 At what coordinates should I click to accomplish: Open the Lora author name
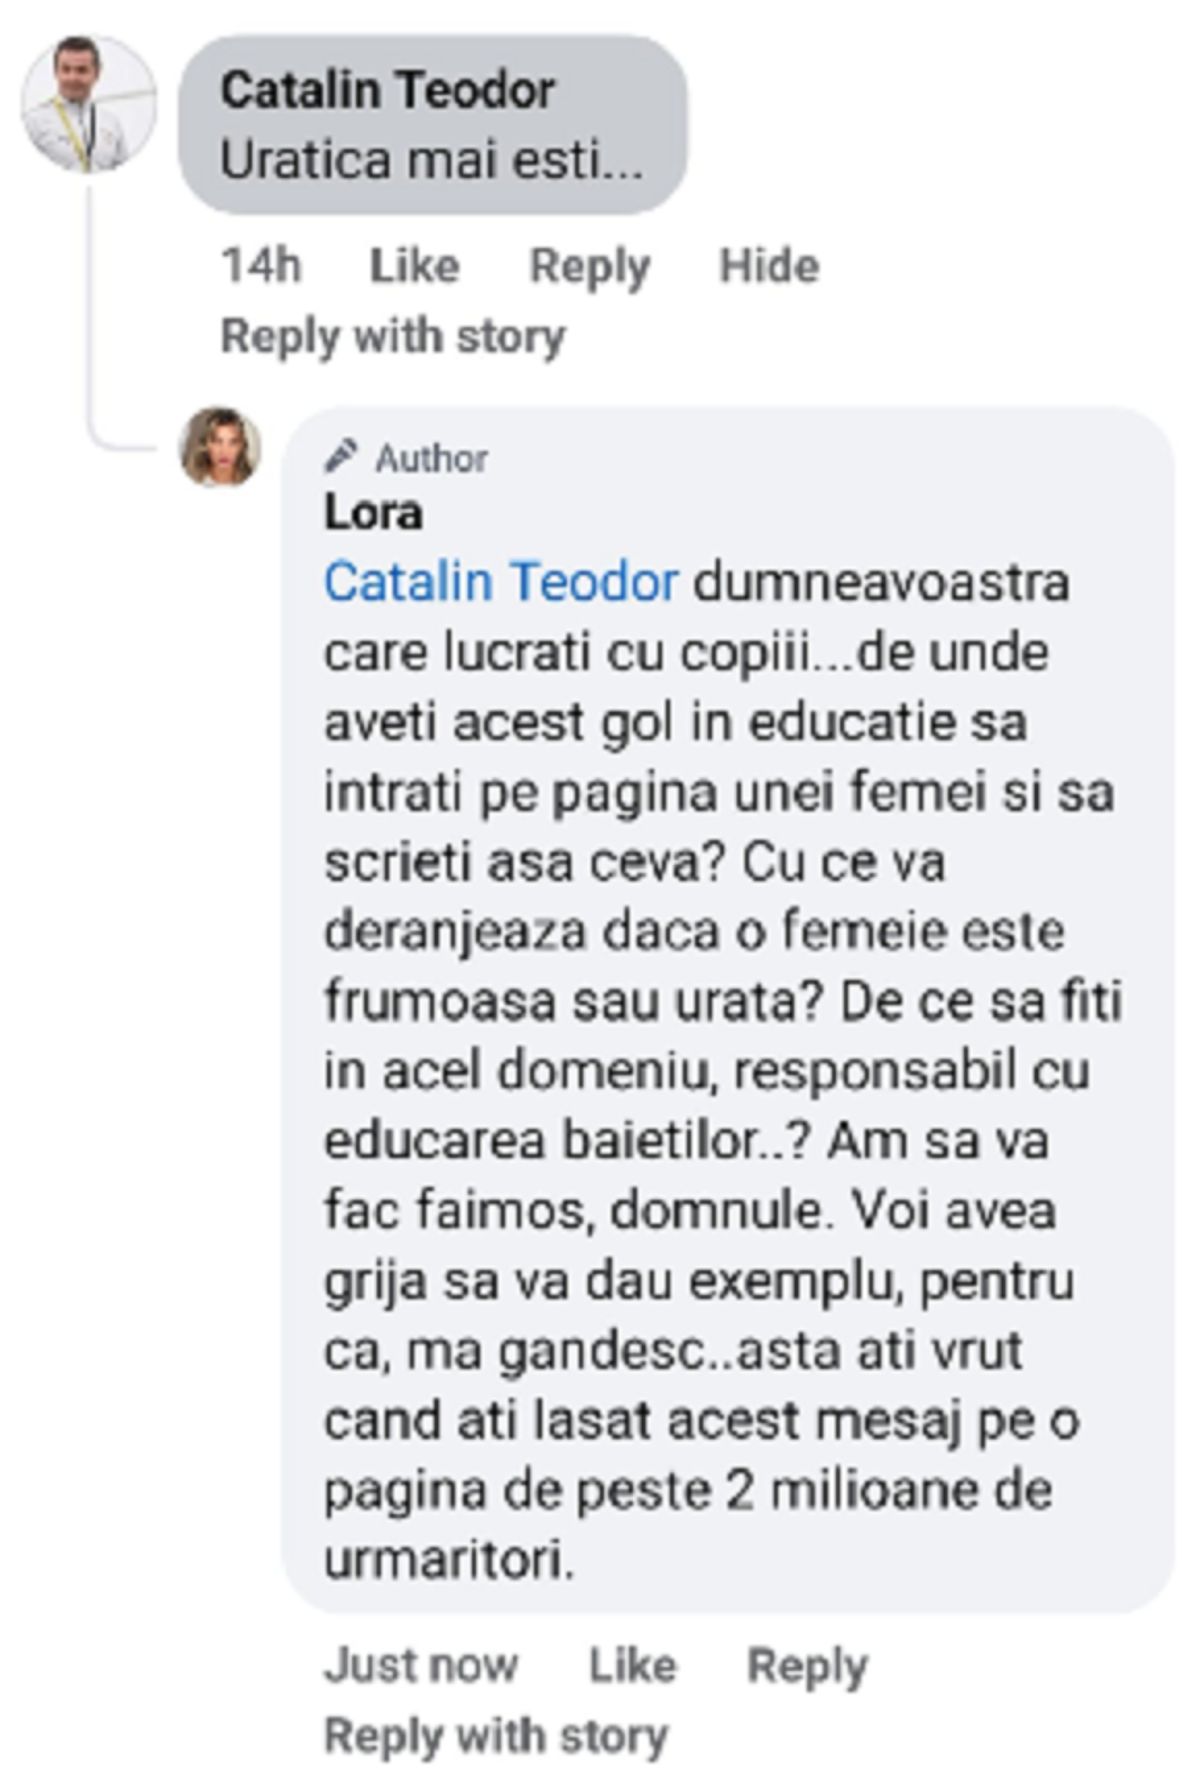coord(373,512)
